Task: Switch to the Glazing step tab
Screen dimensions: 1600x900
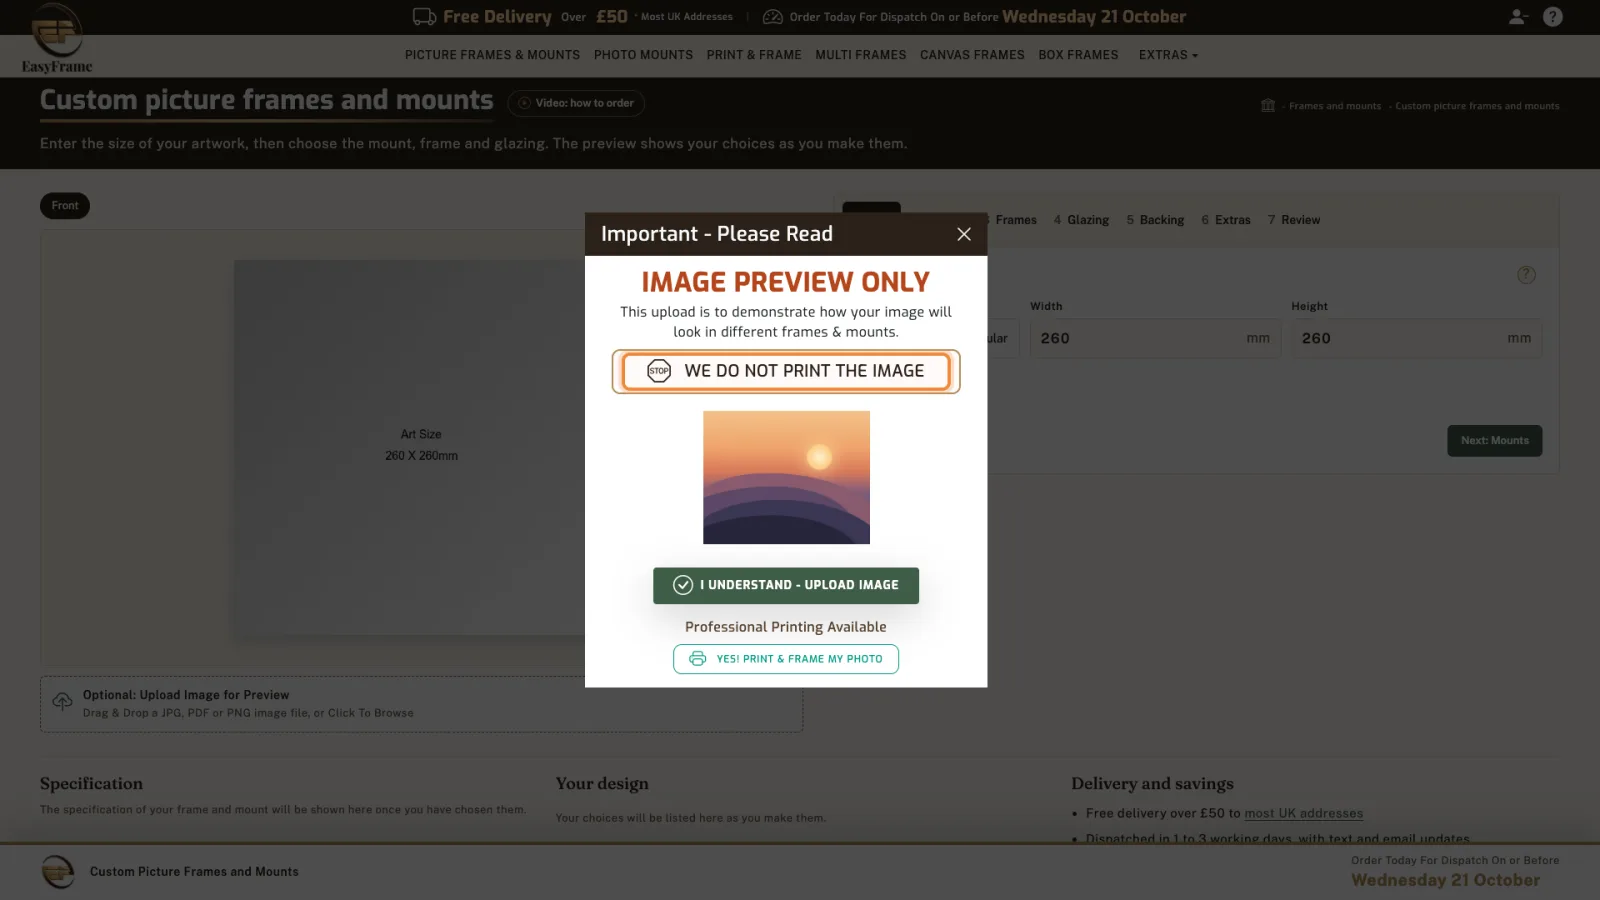Action: [x=1081, y=220]
